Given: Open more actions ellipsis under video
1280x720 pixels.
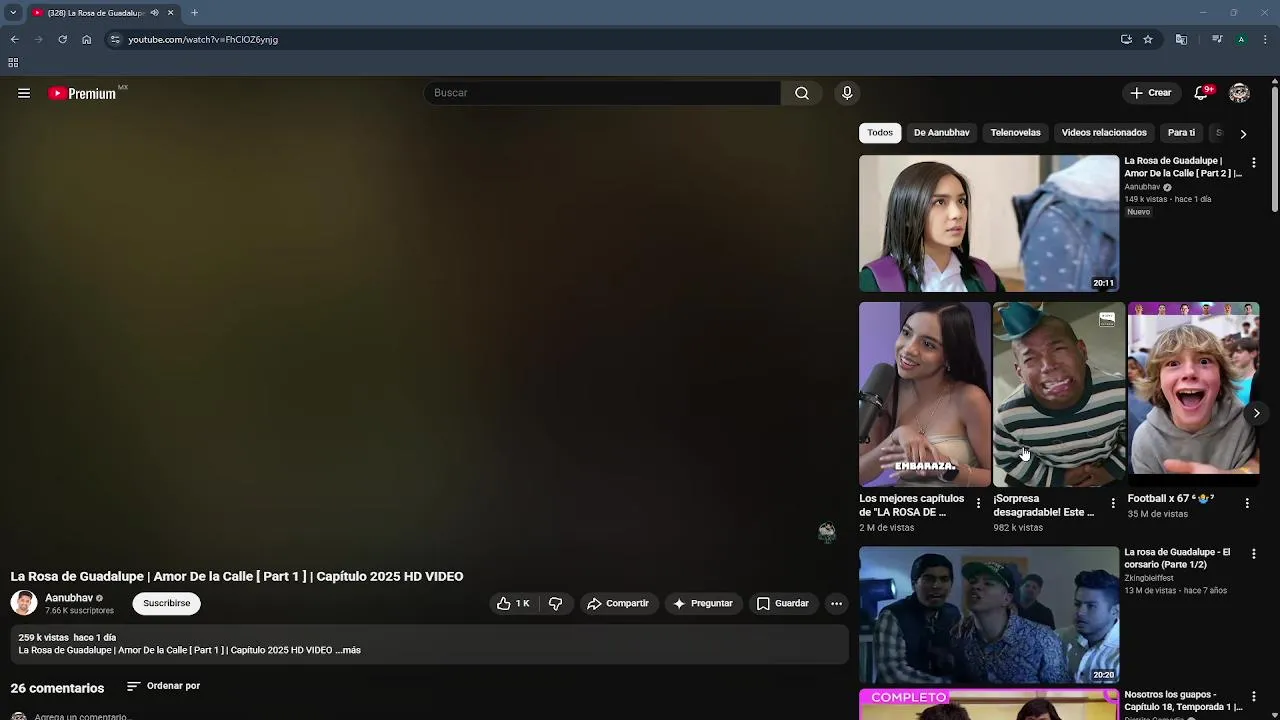Looking at the screenshot, I should [x=836, y=603].
